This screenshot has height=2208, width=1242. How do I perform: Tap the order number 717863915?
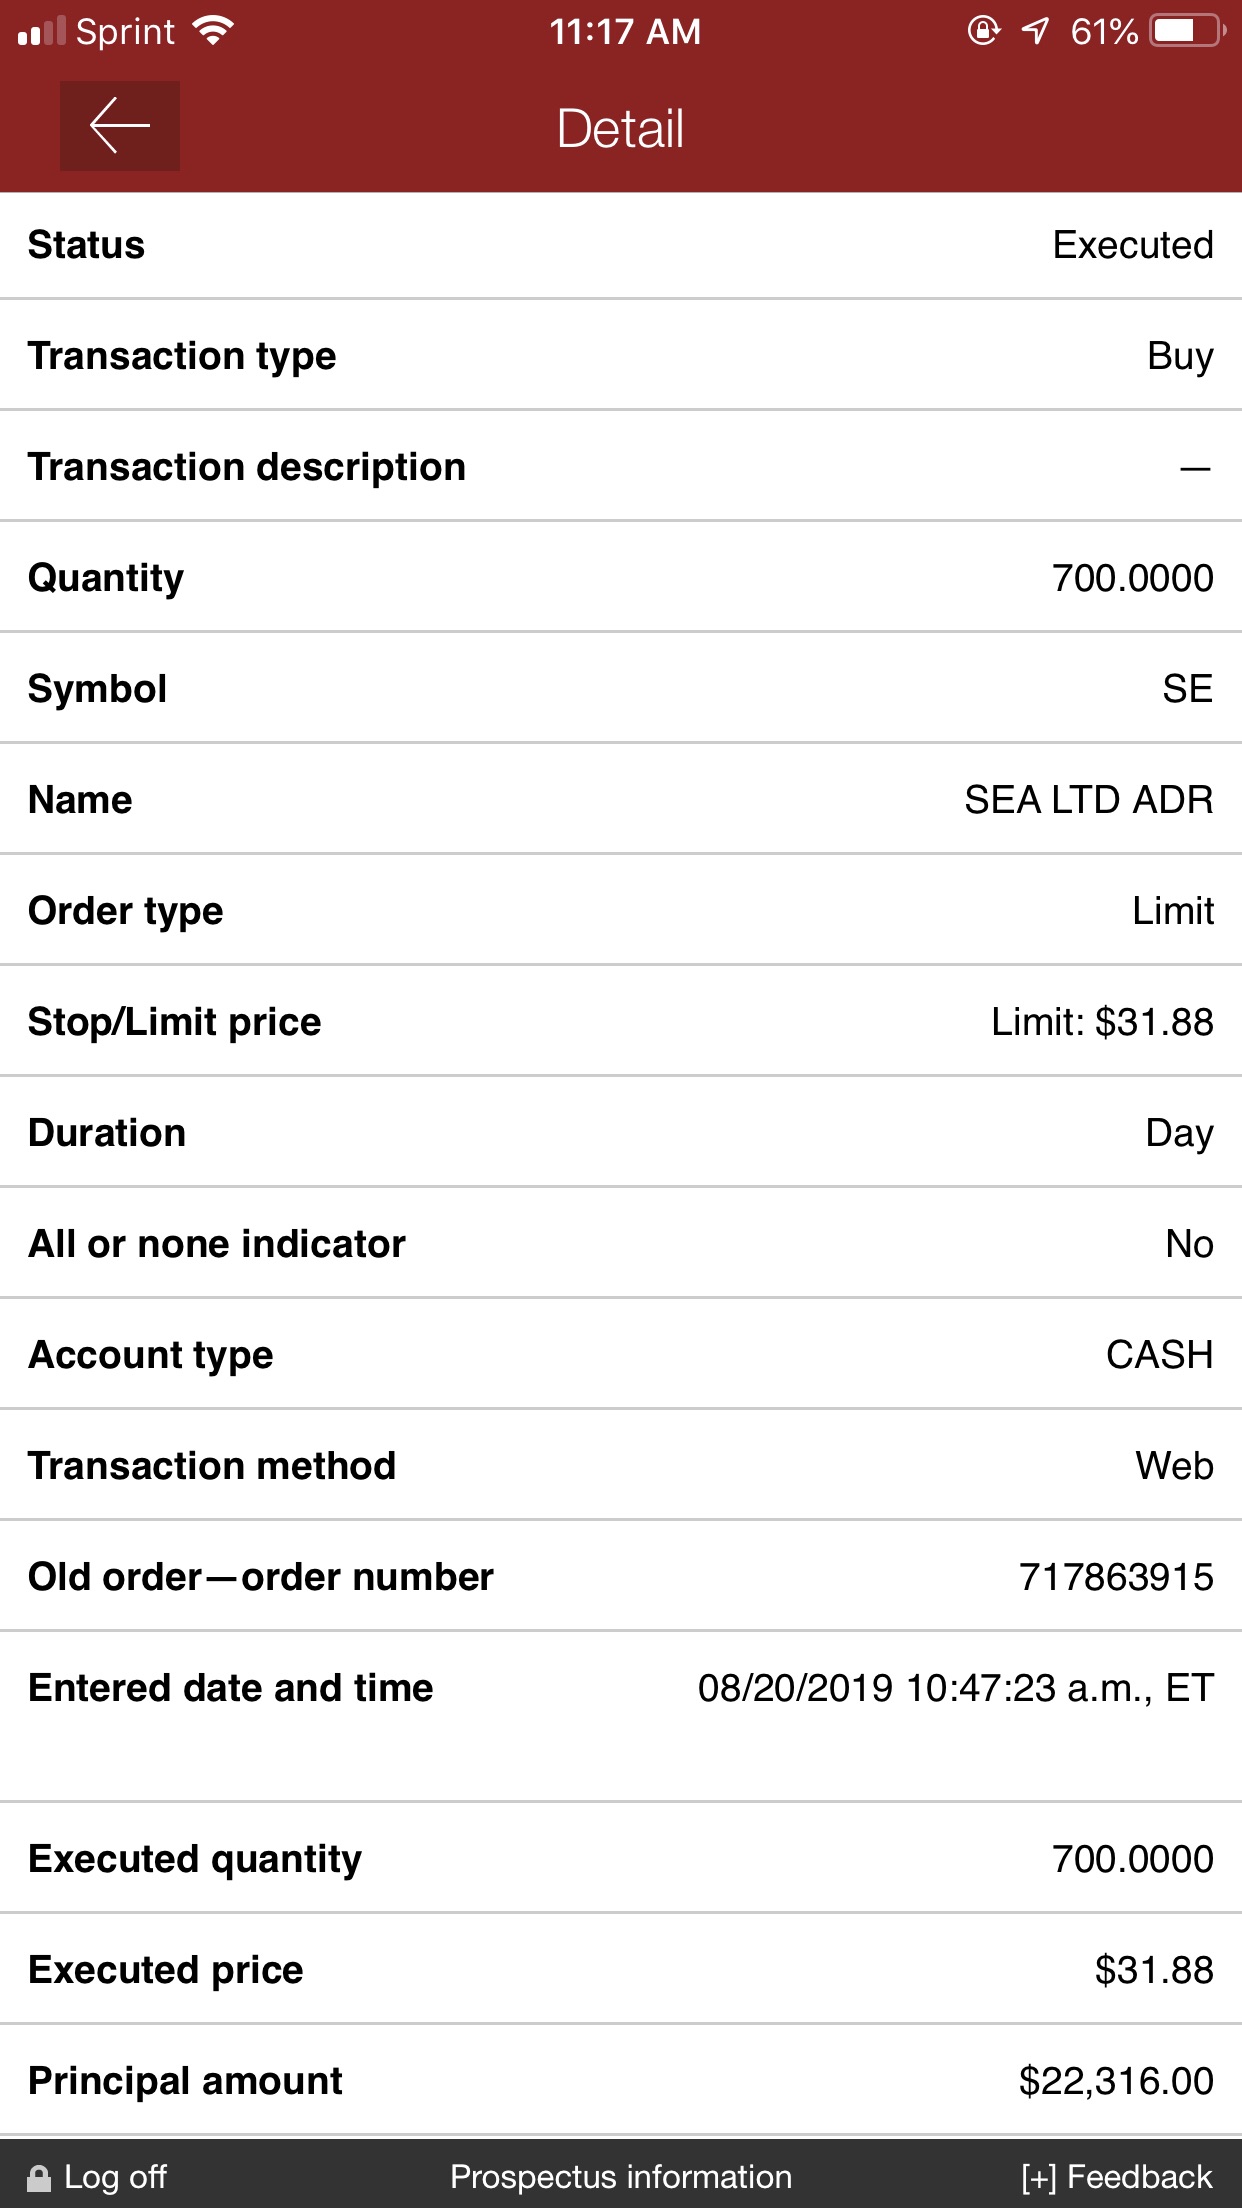1116,1577
